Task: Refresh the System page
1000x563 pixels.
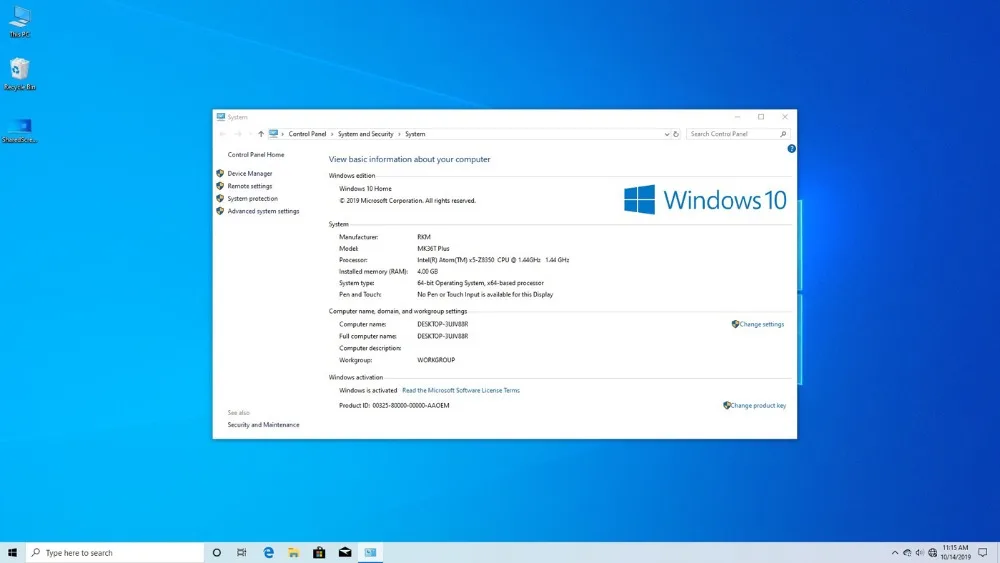Action: point(676,134)
